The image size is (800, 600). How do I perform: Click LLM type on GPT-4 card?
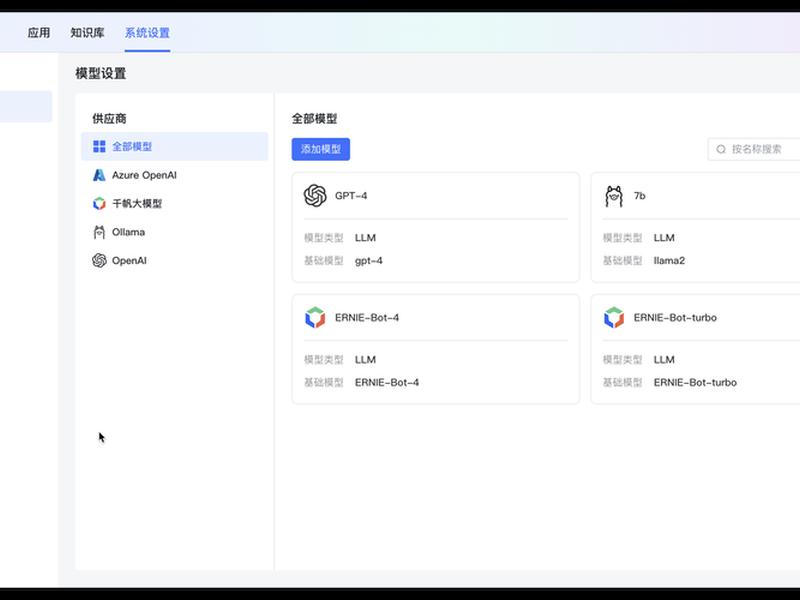coord(365,238)
